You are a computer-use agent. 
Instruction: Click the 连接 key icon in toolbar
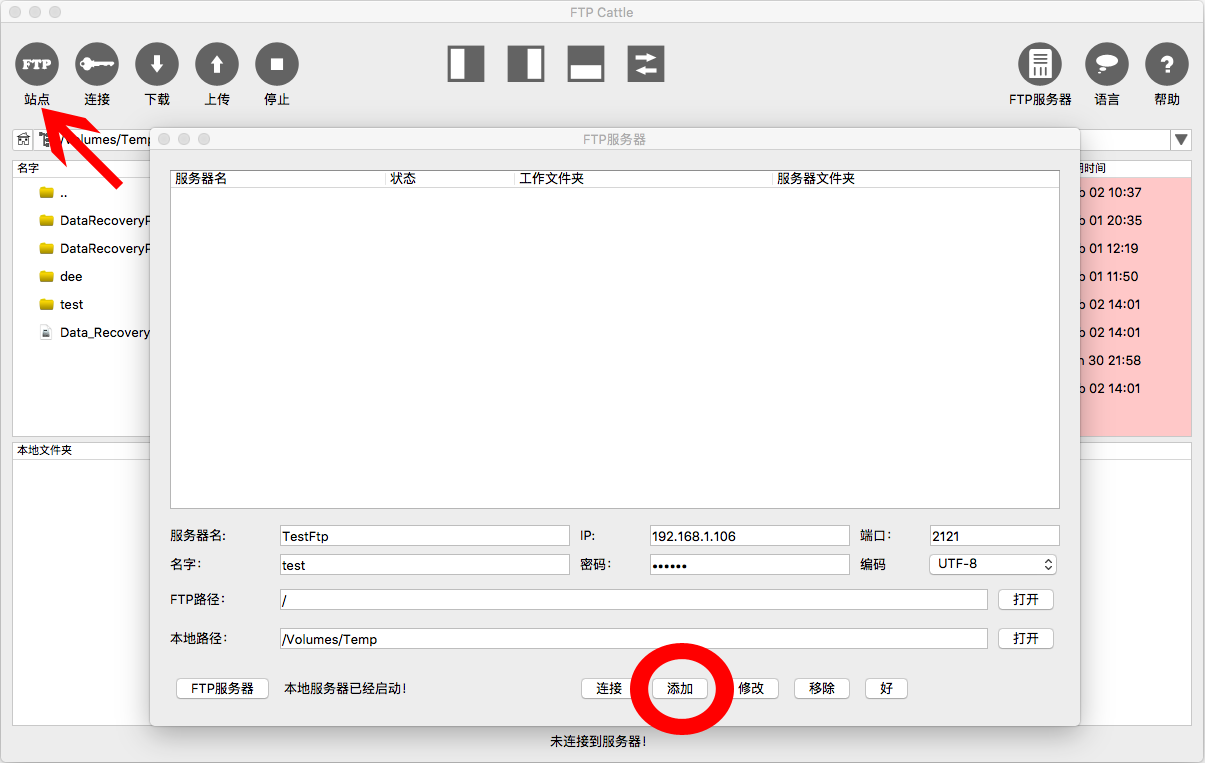tap(97, 64)
